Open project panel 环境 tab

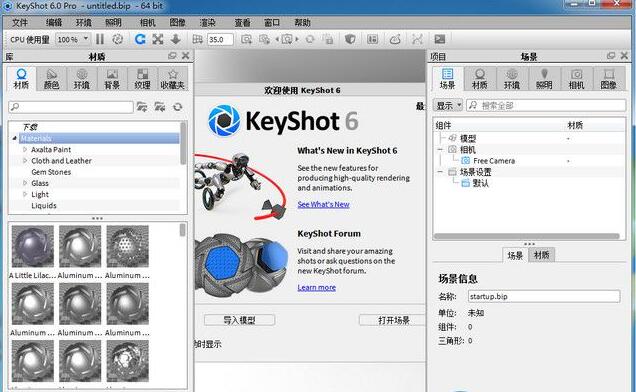point(512,79)
